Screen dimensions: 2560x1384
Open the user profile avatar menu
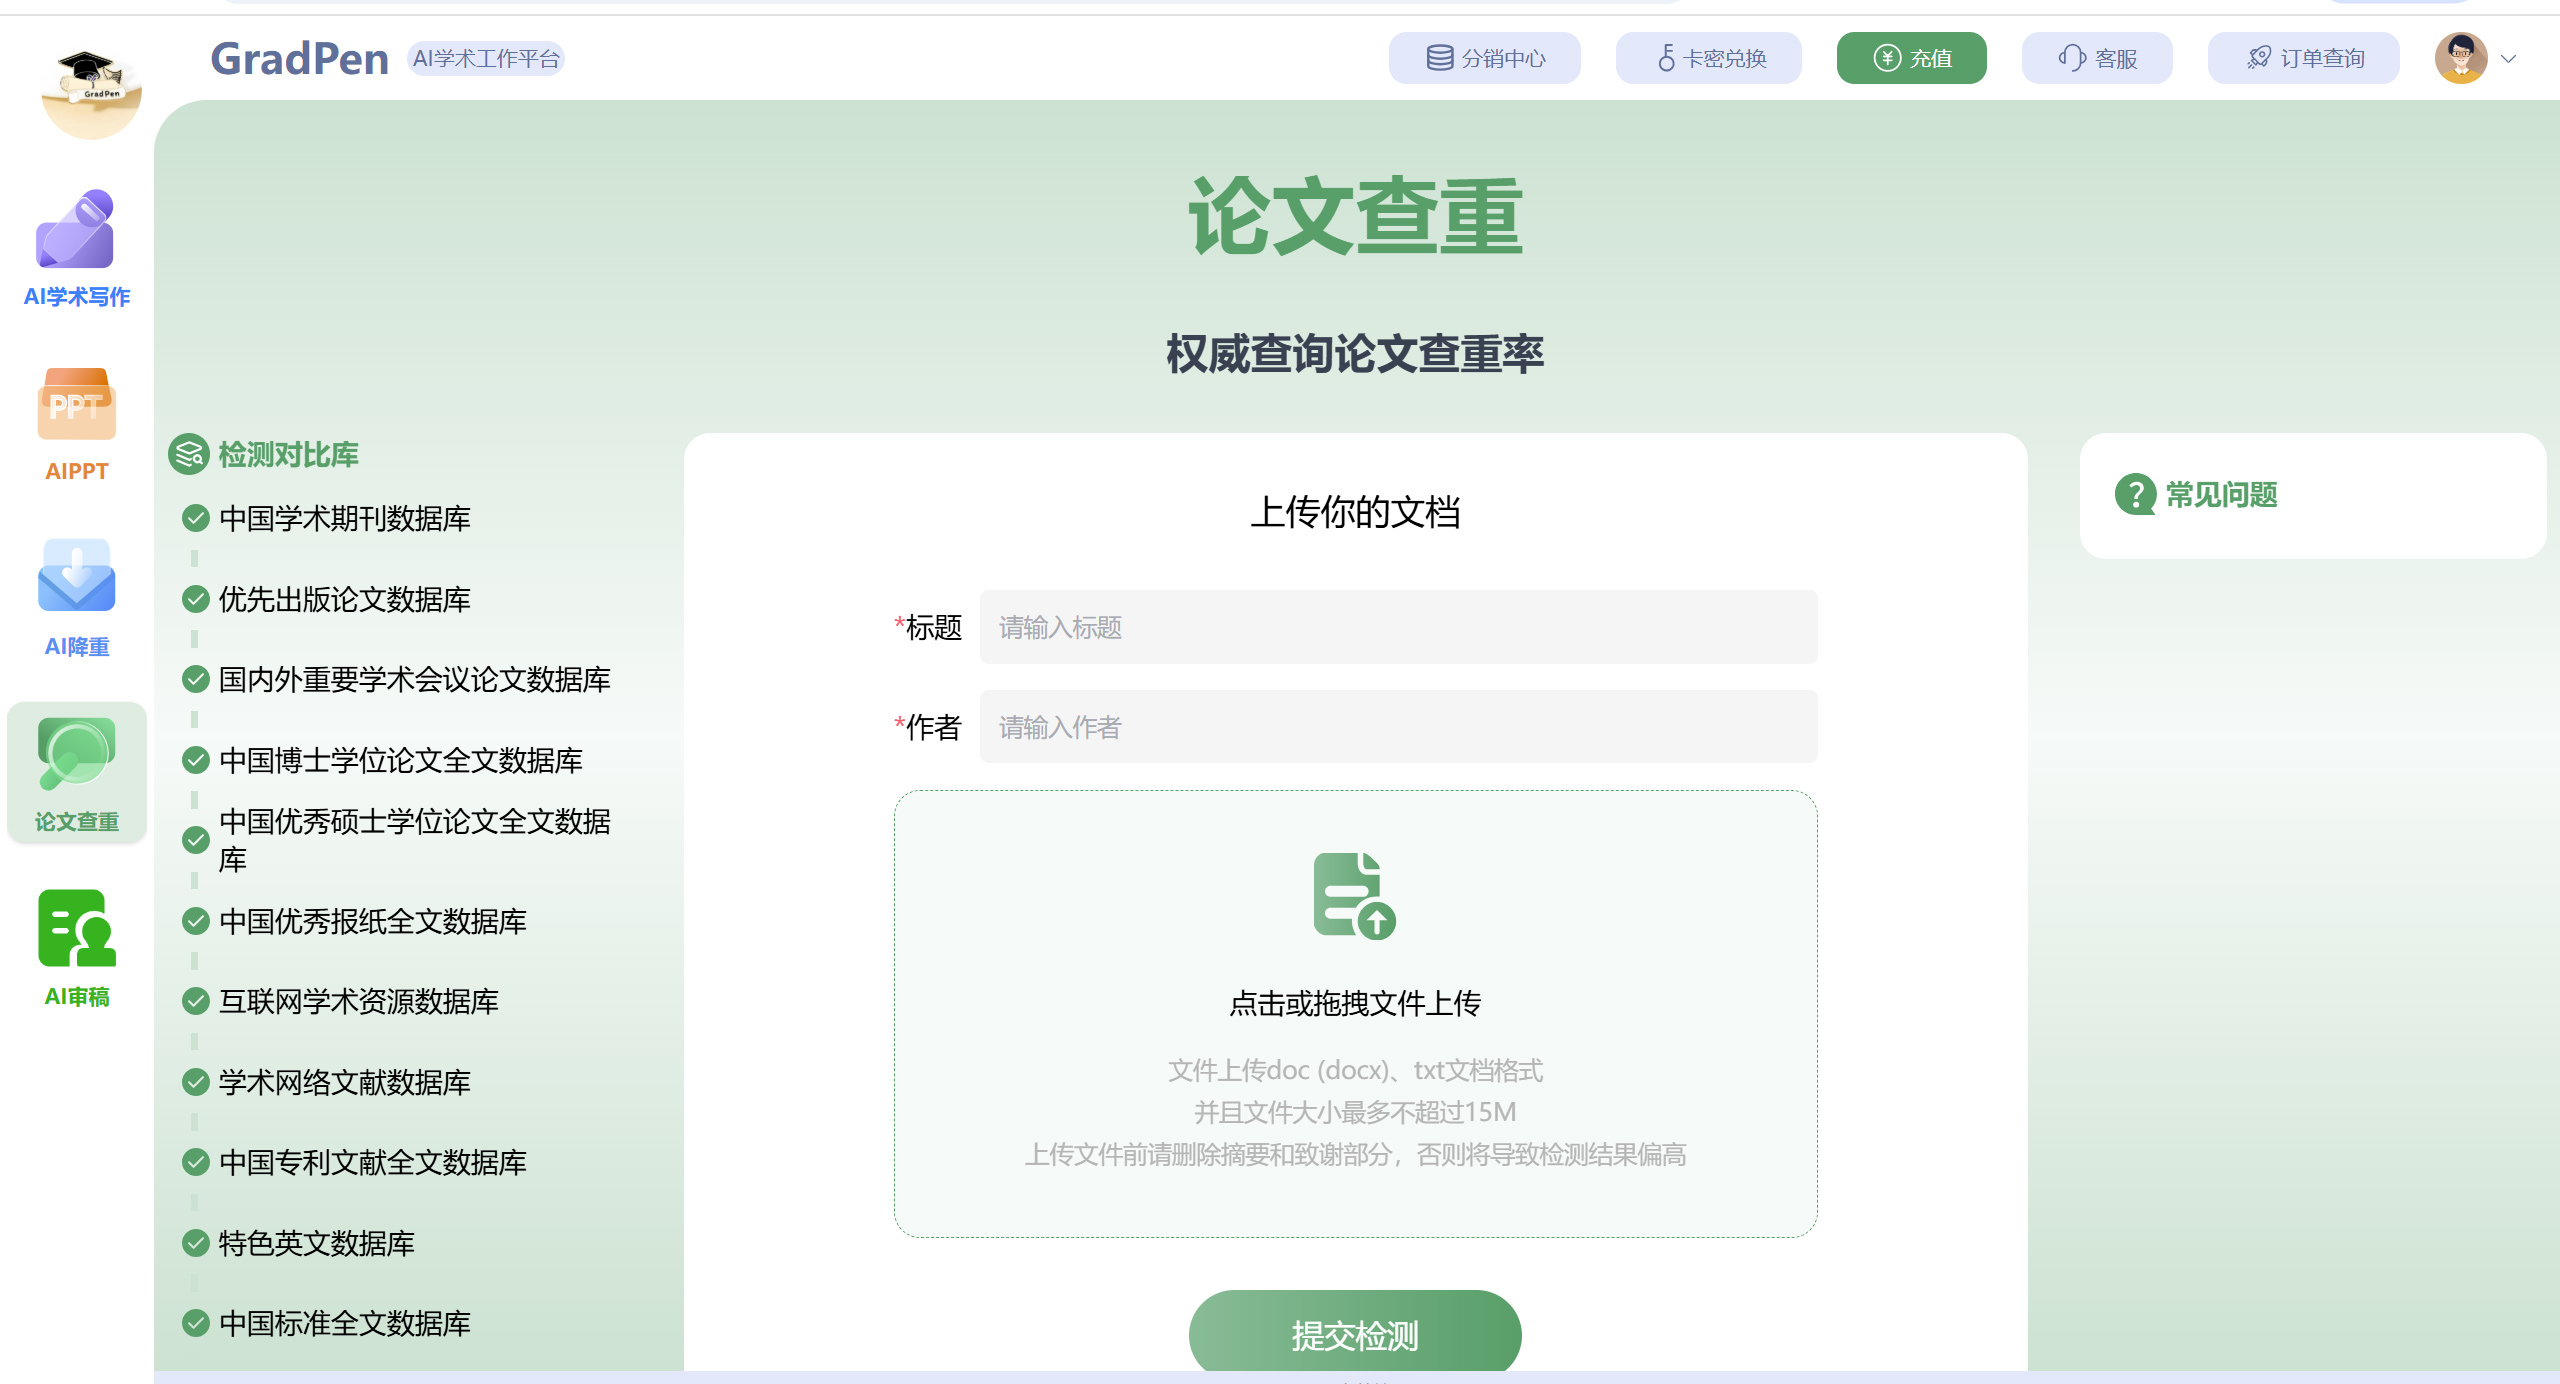(x=2460, y=59)
